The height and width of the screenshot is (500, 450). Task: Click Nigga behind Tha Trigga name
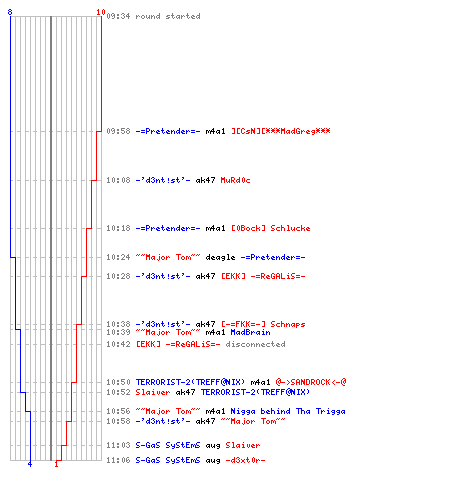[288, 411]
